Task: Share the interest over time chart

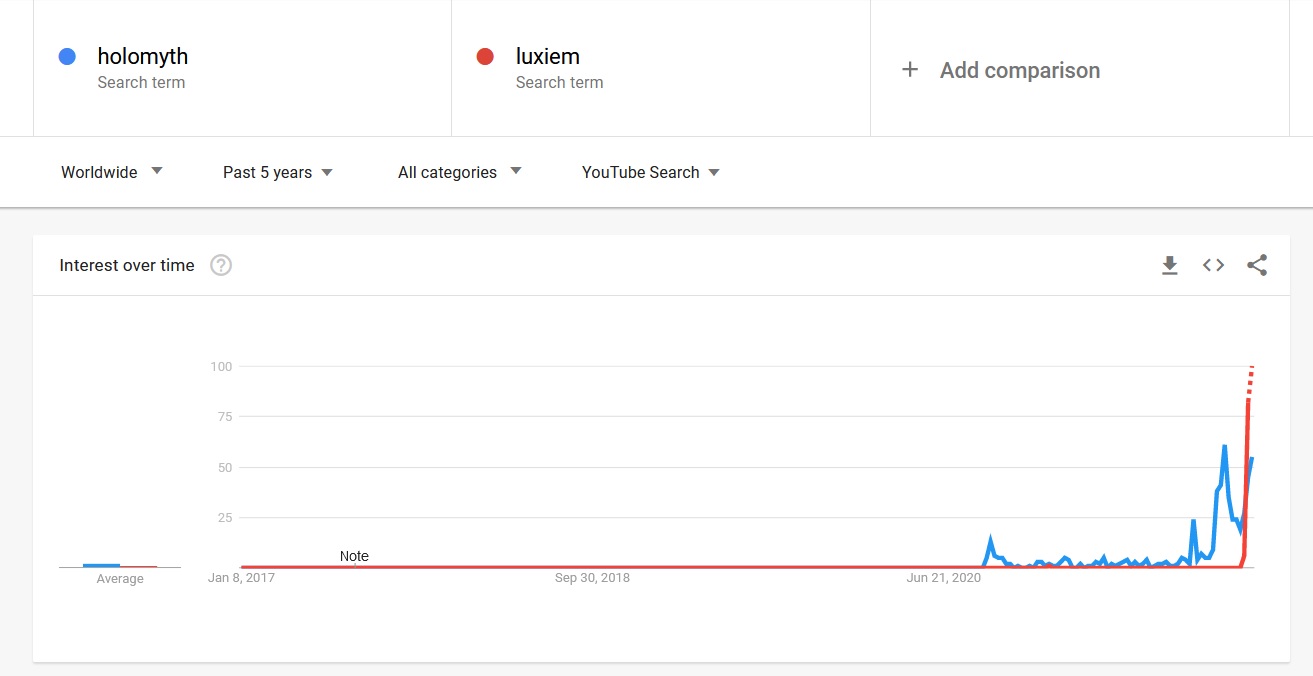Action: pos(1257,265)
